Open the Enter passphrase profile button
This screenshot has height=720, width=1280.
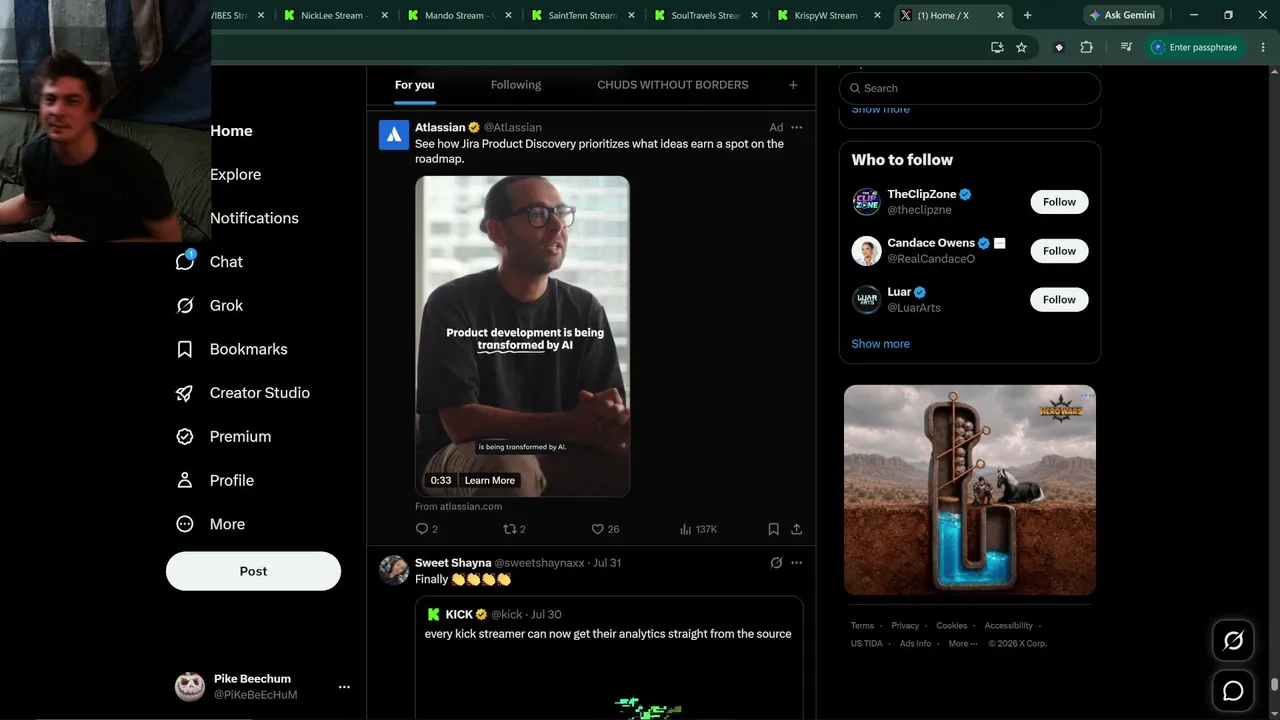[1194, 47]
